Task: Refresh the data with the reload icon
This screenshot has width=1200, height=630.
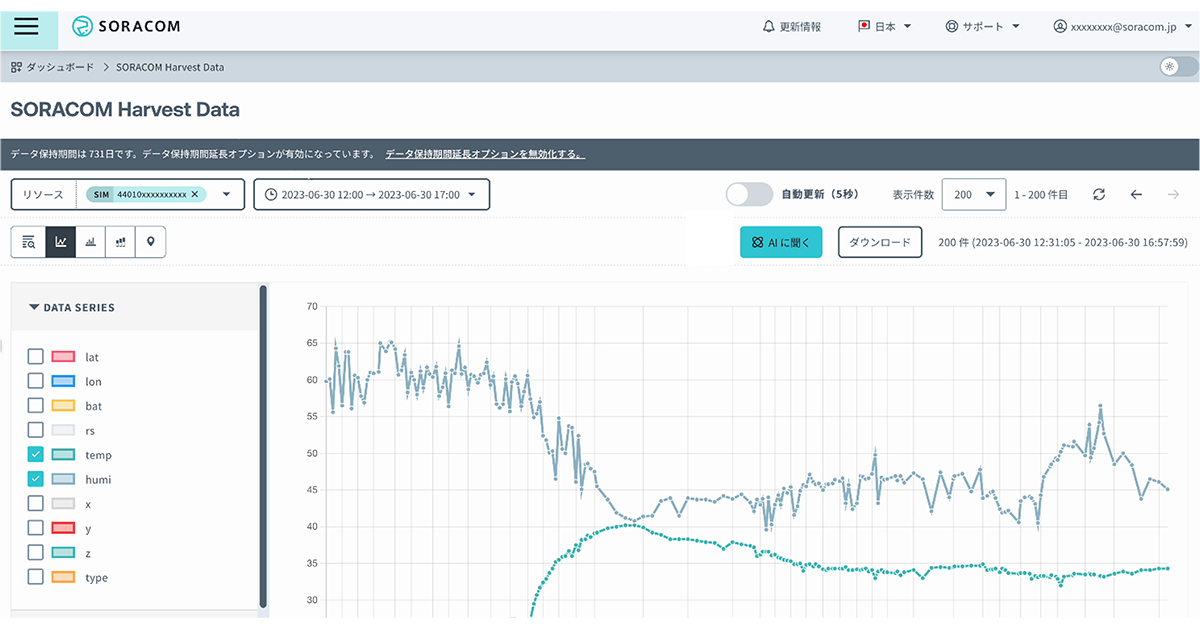Action: (1099, 194)
